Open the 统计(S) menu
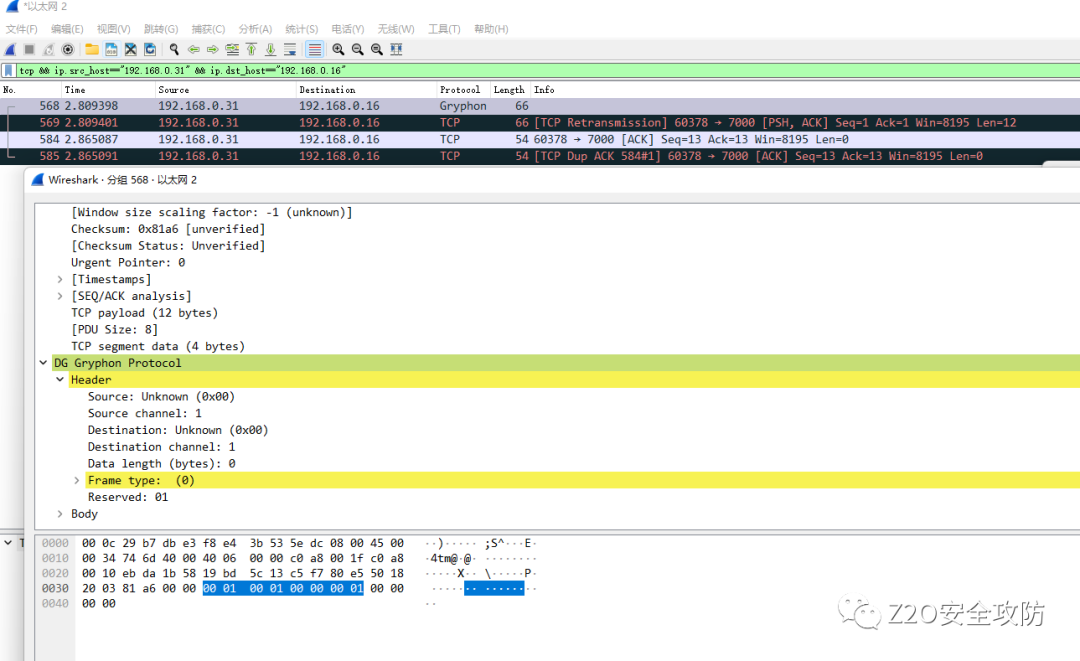The width and height of the screenshot is (1080, 661). (x=302, y=29)
